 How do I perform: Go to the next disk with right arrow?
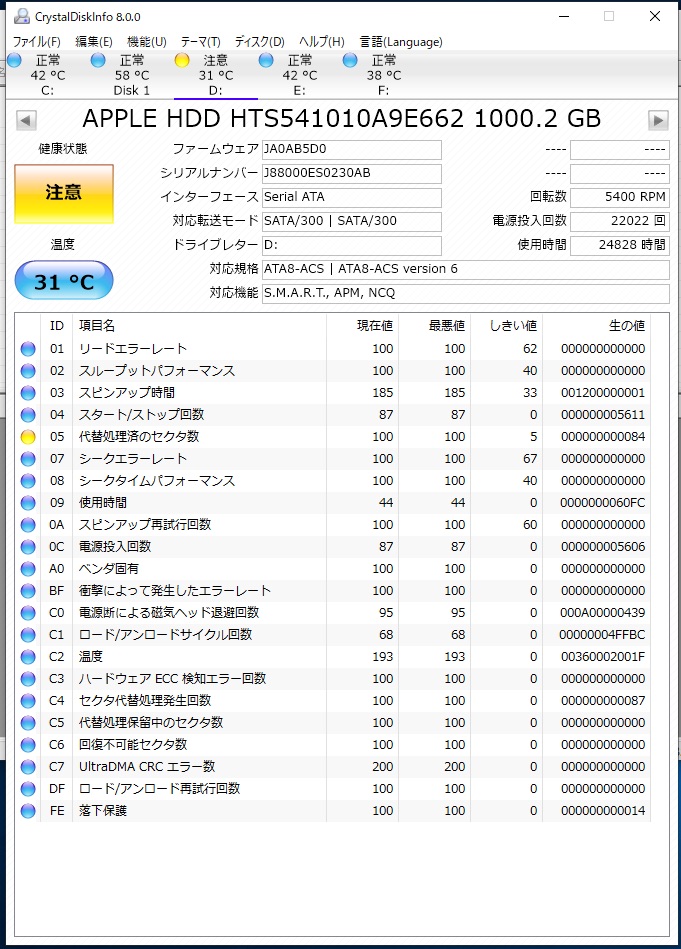[658, 120]
